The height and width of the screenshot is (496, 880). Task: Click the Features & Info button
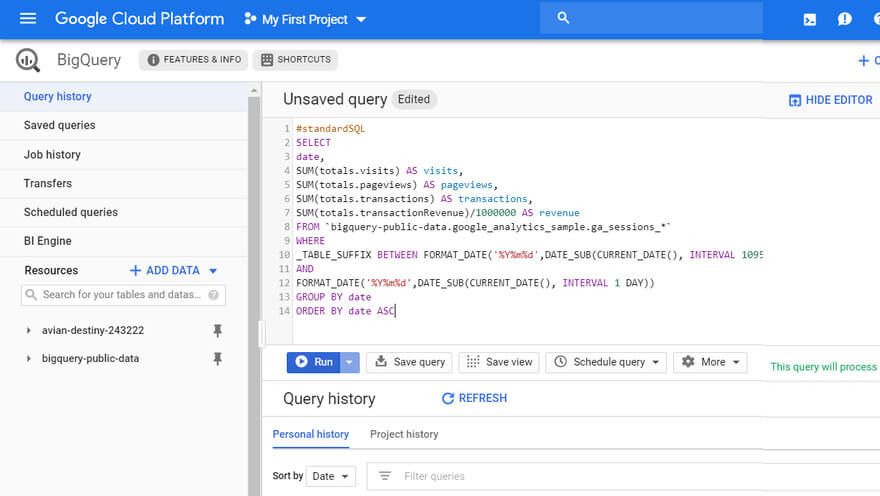point(194,60)
